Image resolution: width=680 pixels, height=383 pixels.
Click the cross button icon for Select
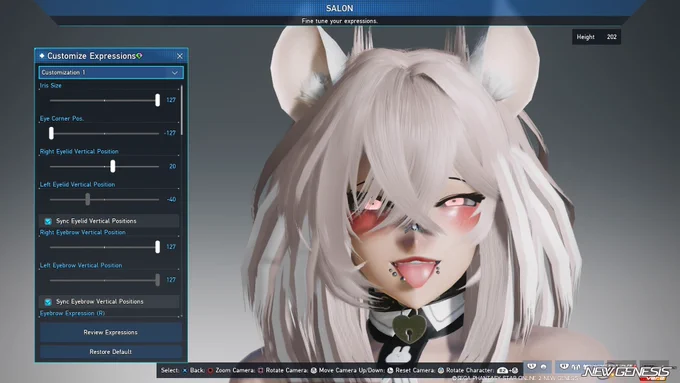click(x=185, y=370)
